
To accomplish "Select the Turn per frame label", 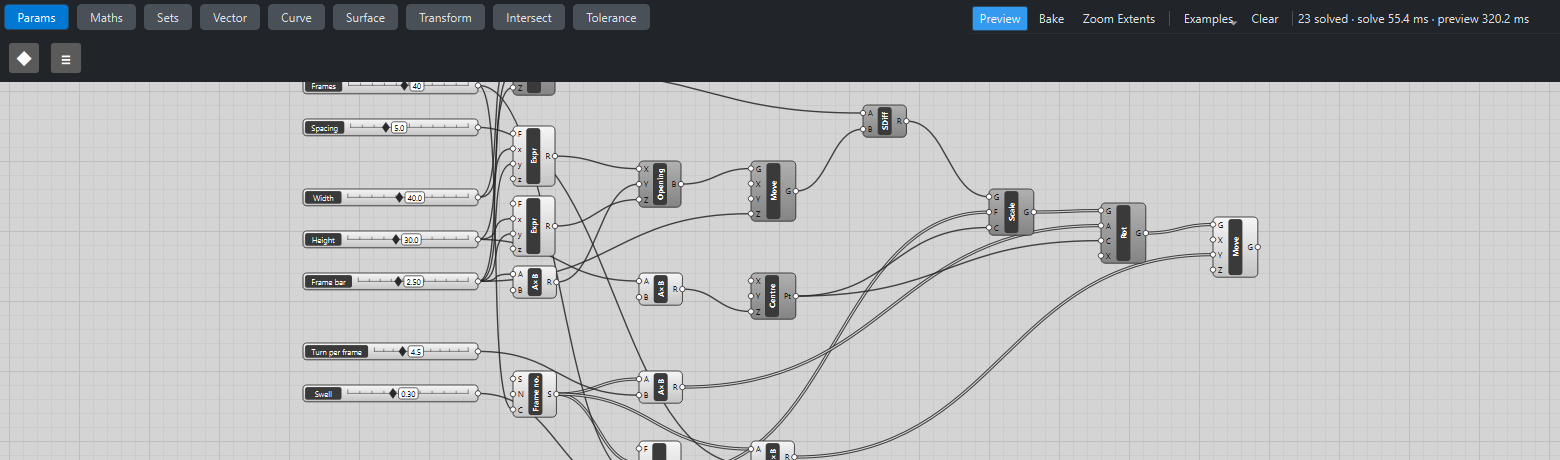I will point(337,352).
